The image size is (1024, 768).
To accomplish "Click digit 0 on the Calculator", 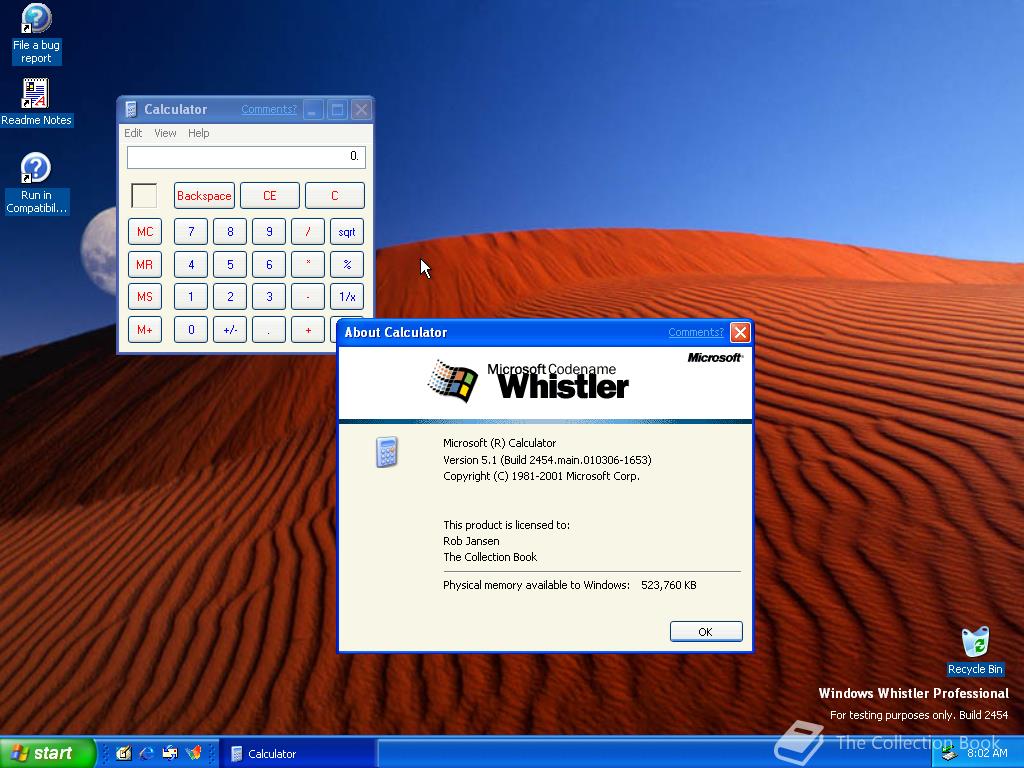I will point(191,330).
